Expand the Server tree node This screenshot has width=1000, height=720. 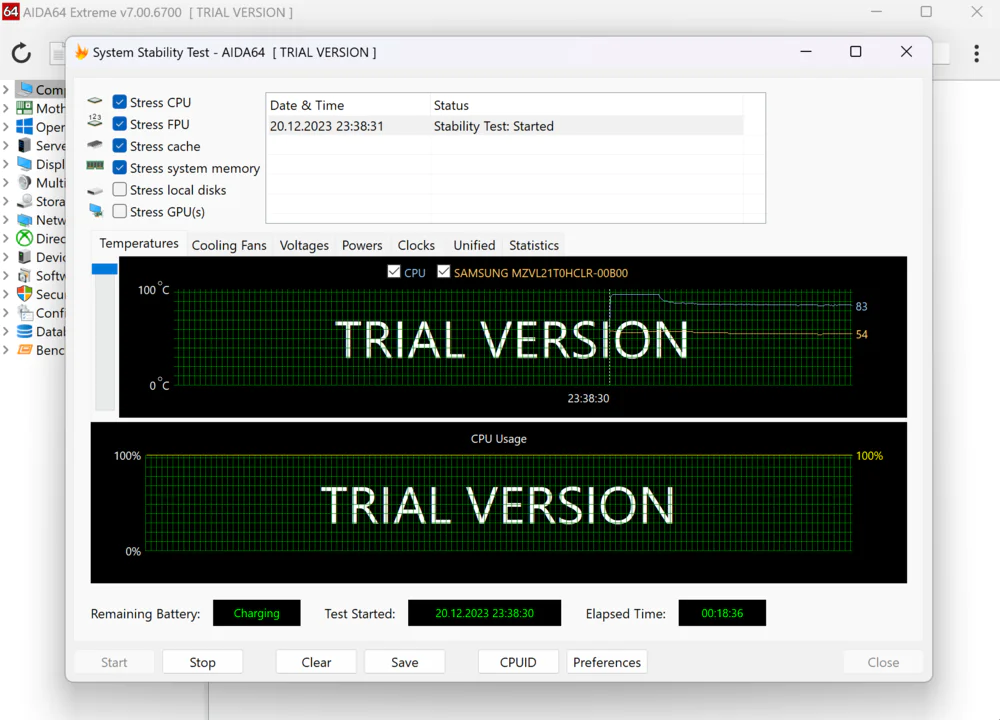click(x=6, y=145)
